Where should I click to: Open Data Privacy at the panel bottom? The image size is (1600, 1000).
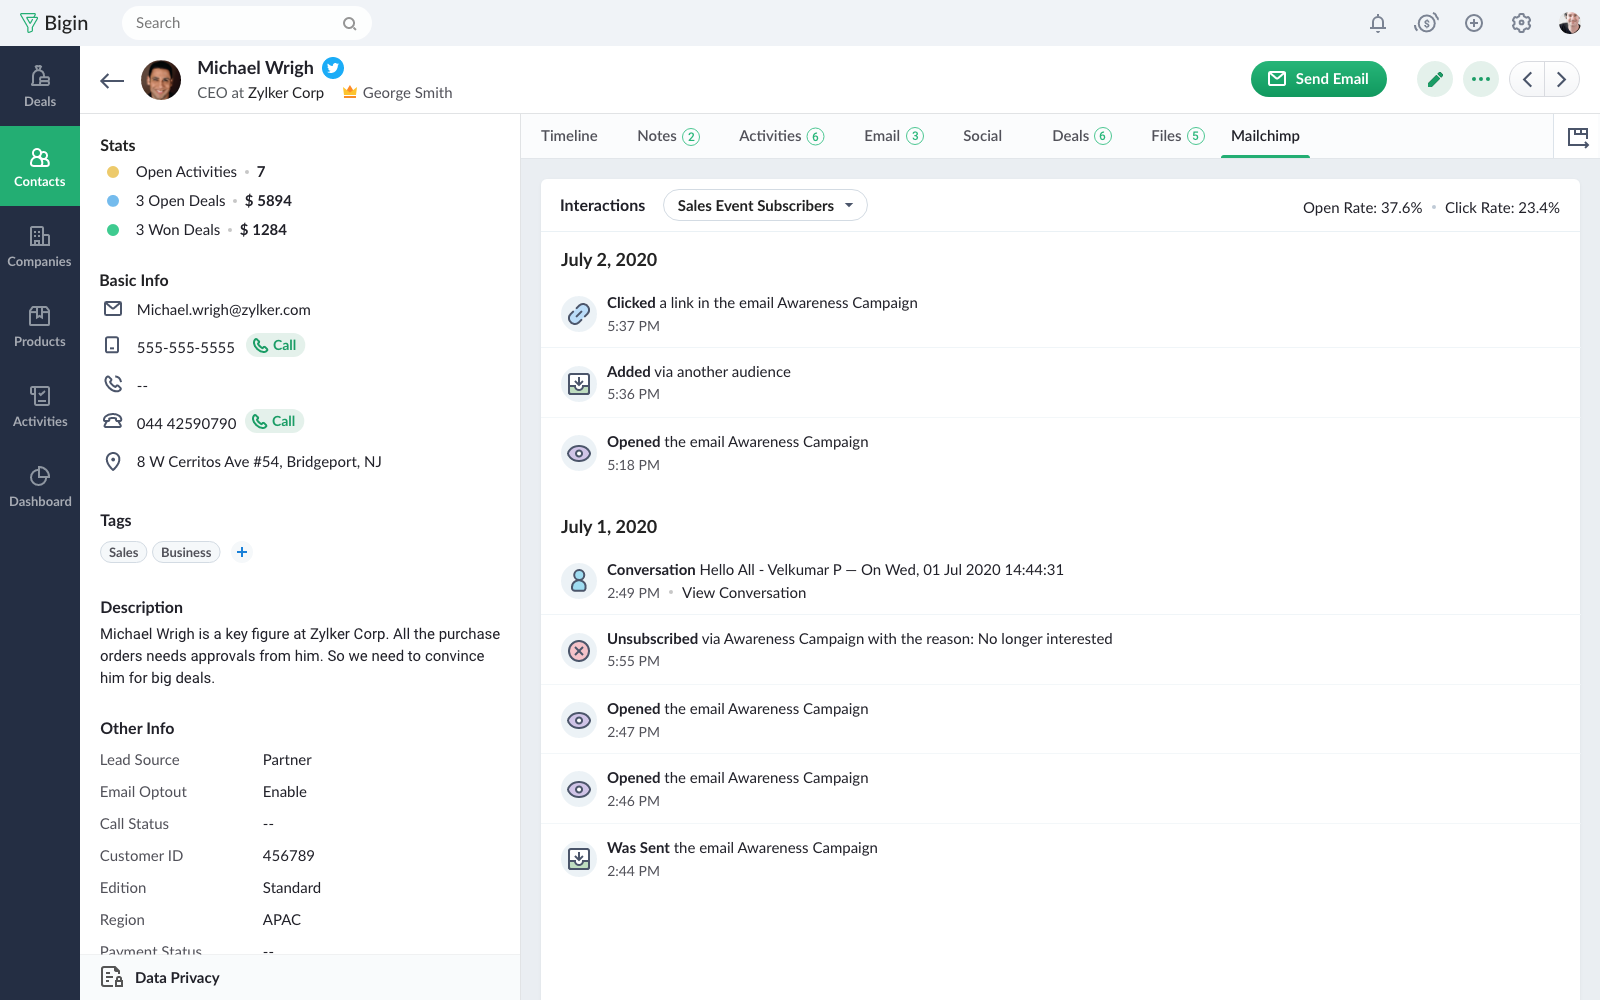click(x=176, y=978)
